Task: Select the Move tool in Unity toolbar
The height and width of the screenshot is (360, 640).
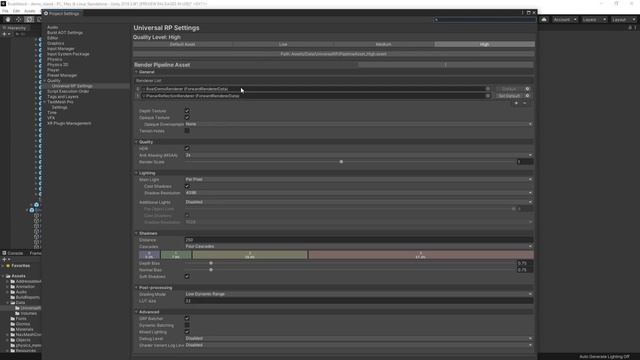Action: point(18,20)
